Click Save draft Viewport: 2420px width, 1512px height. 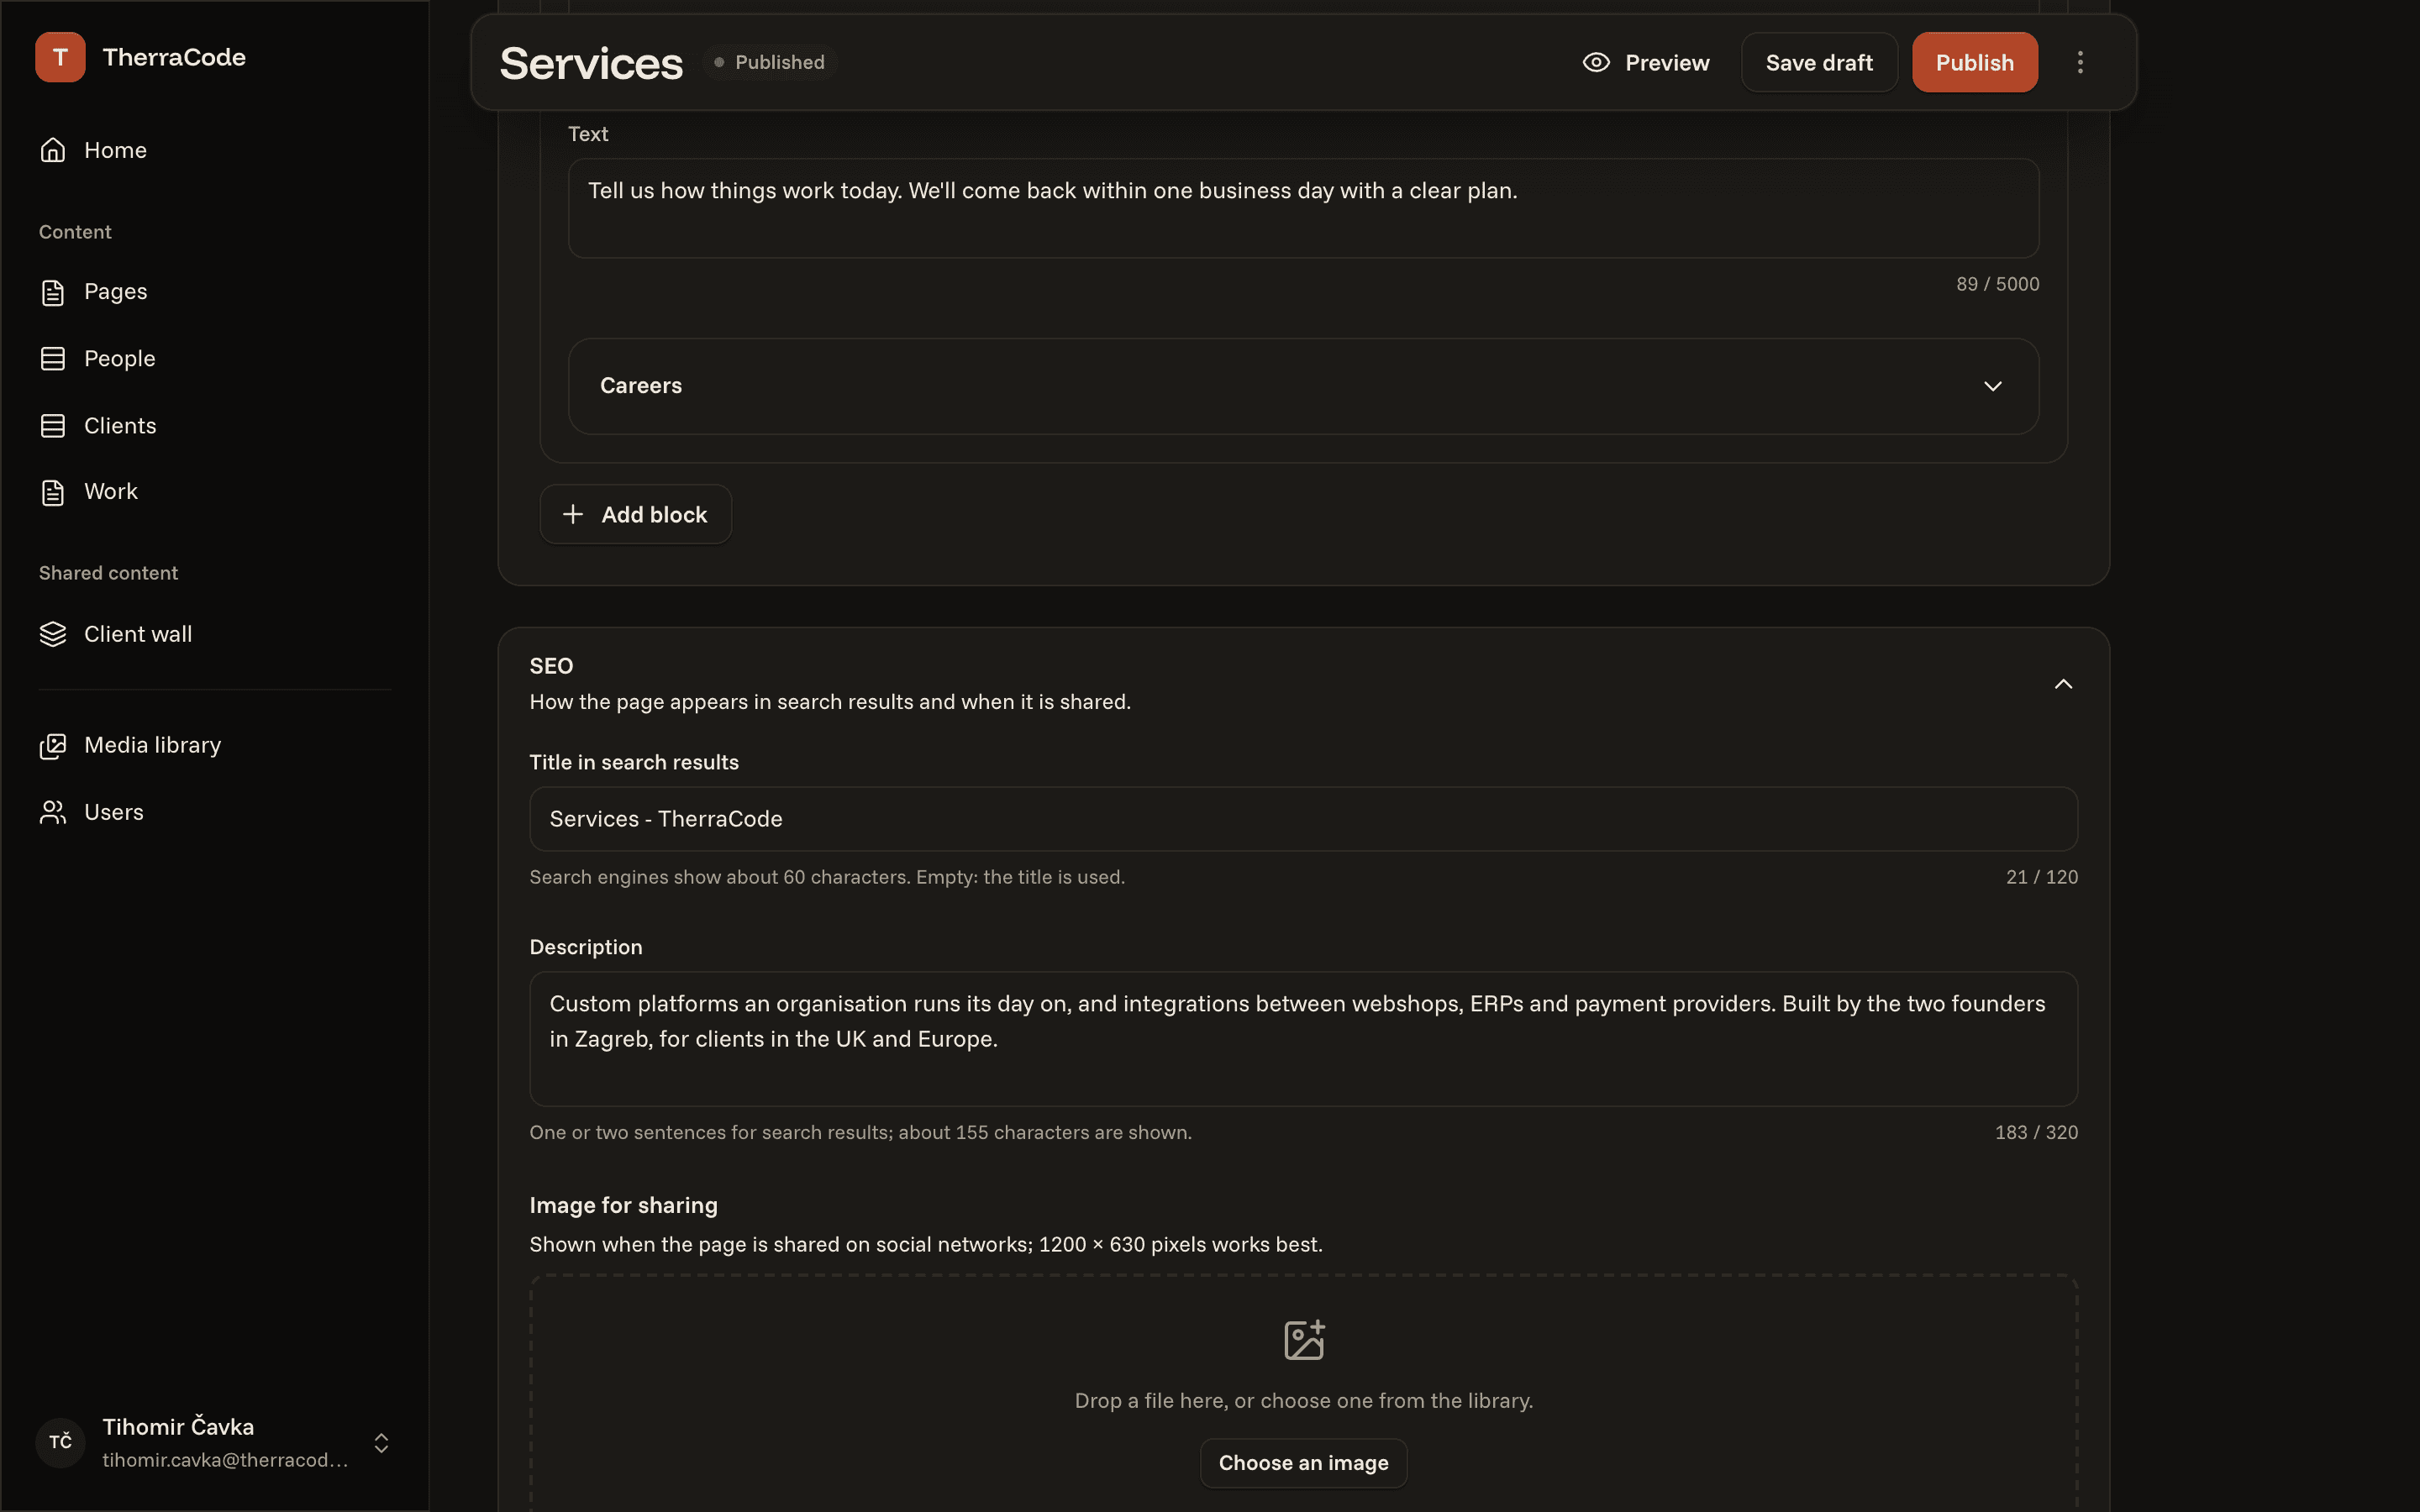(1819, 62)
